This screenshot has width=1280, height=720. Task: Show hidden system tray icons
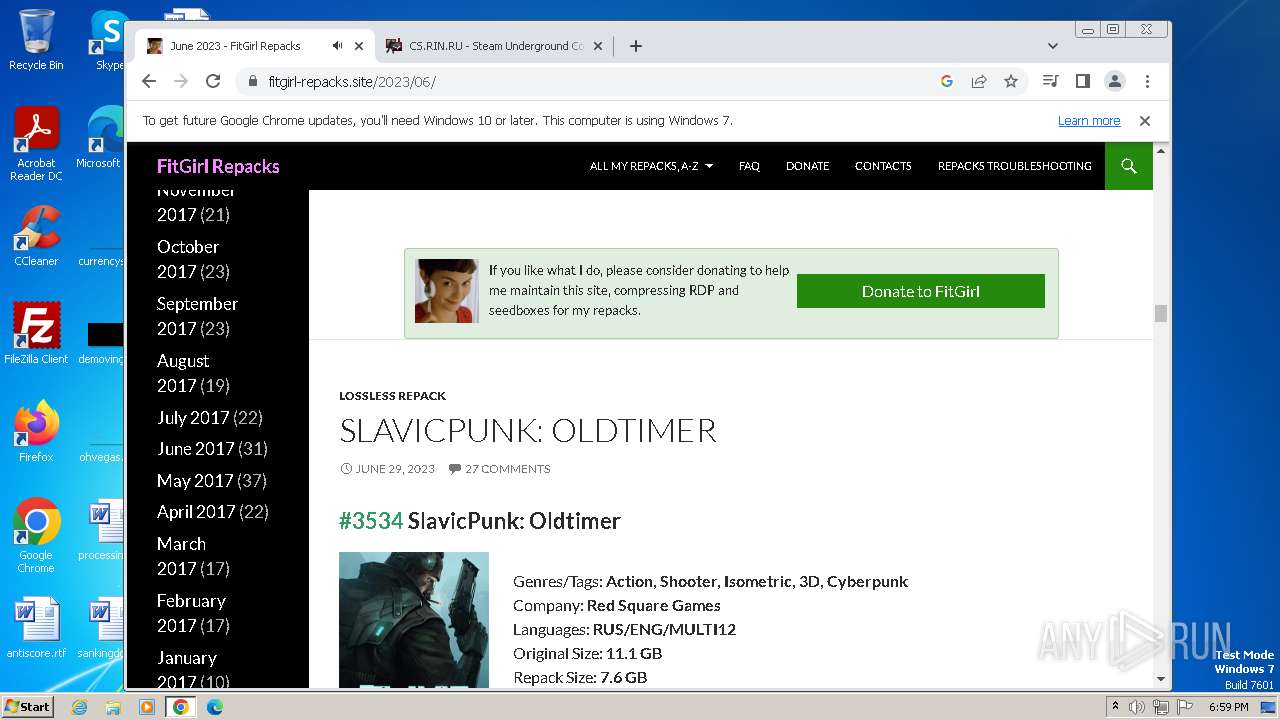(x=1115, y=707)
